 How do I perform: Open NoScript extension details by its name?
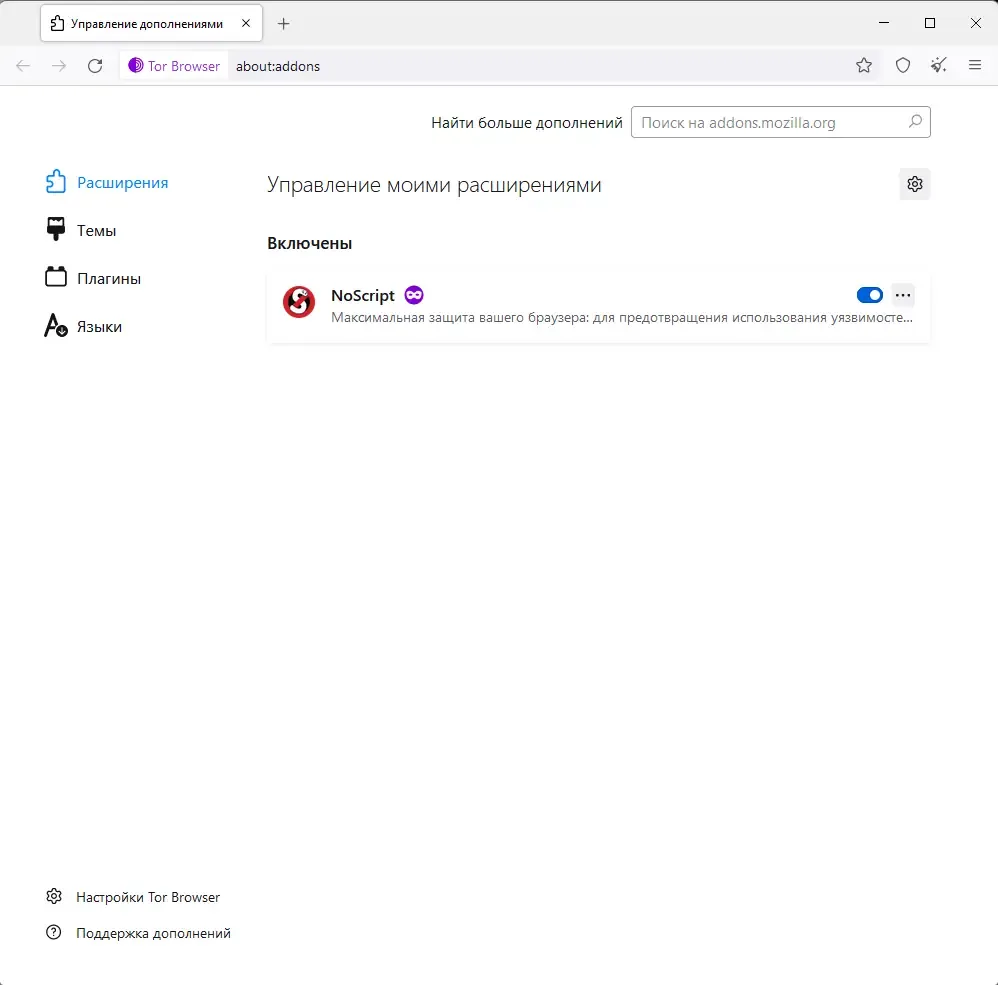click(x=363, y=295)
